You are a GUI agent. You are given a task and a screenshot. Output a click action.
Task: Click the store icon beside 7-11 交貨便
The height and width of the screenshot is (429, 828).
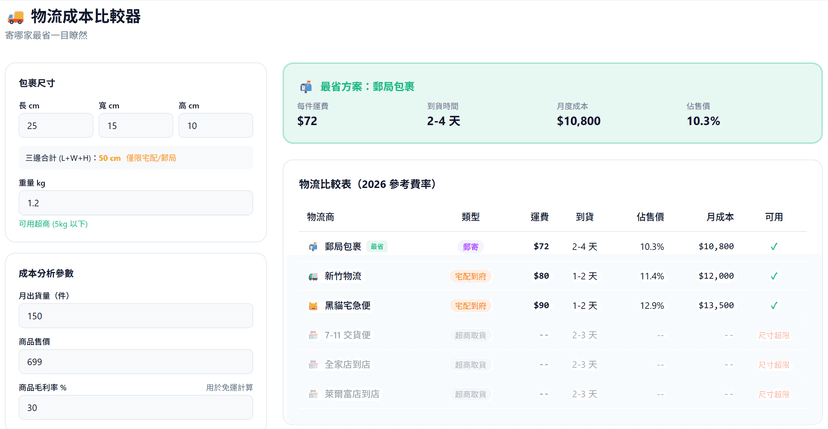313,335
